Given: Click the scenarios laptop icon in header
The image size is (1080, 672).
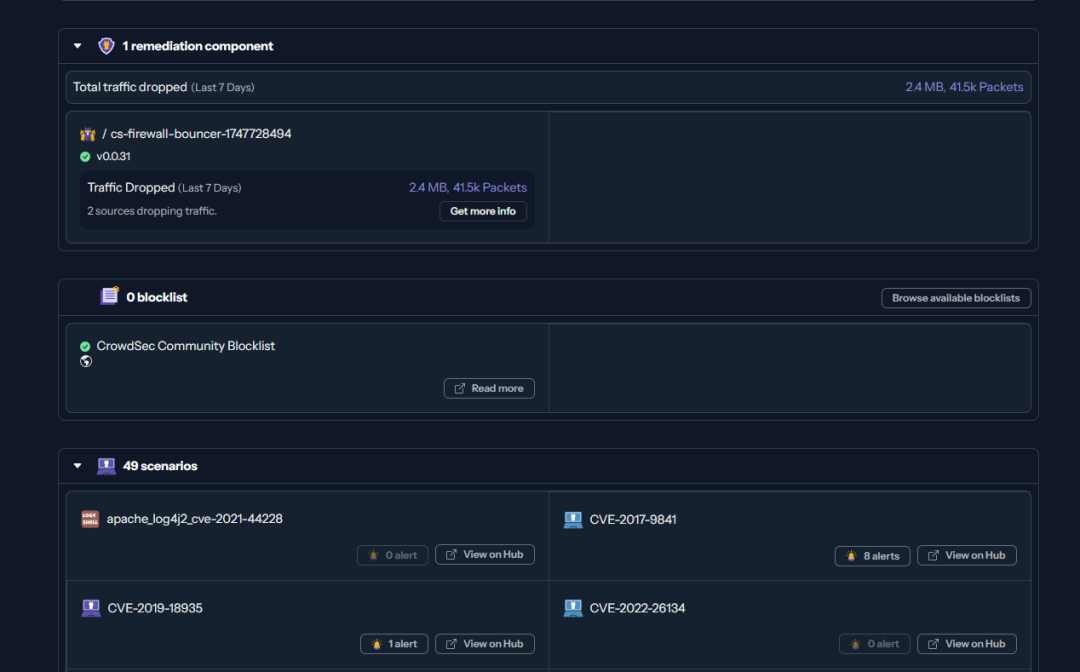Looking at the screenshot, I should point(106,466).
